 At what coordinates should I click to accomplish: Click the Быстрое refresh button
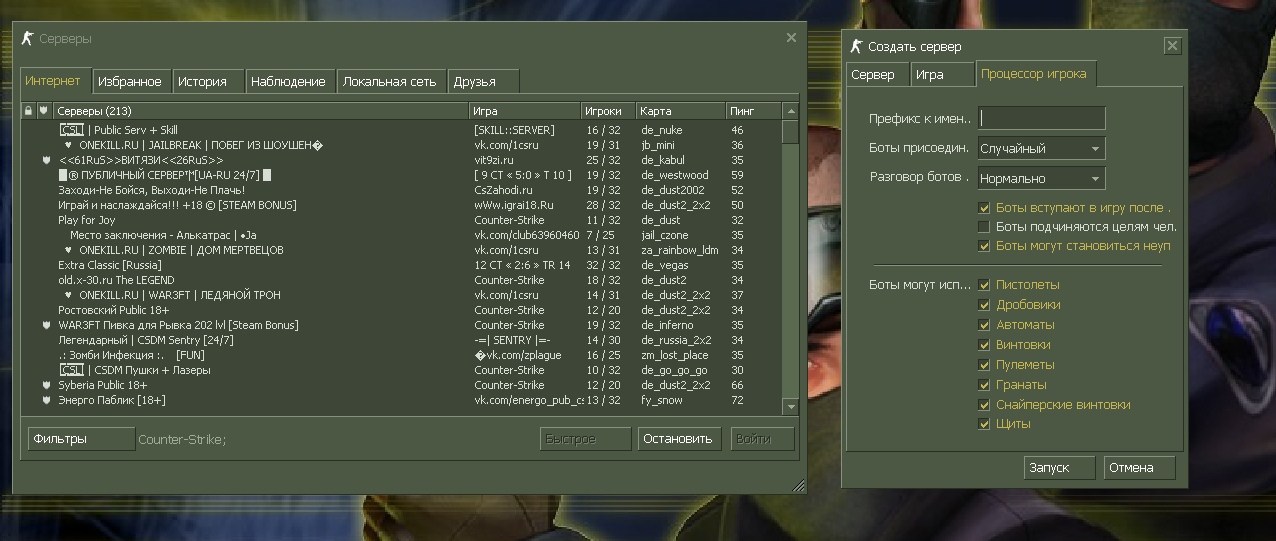coord(585,439)
